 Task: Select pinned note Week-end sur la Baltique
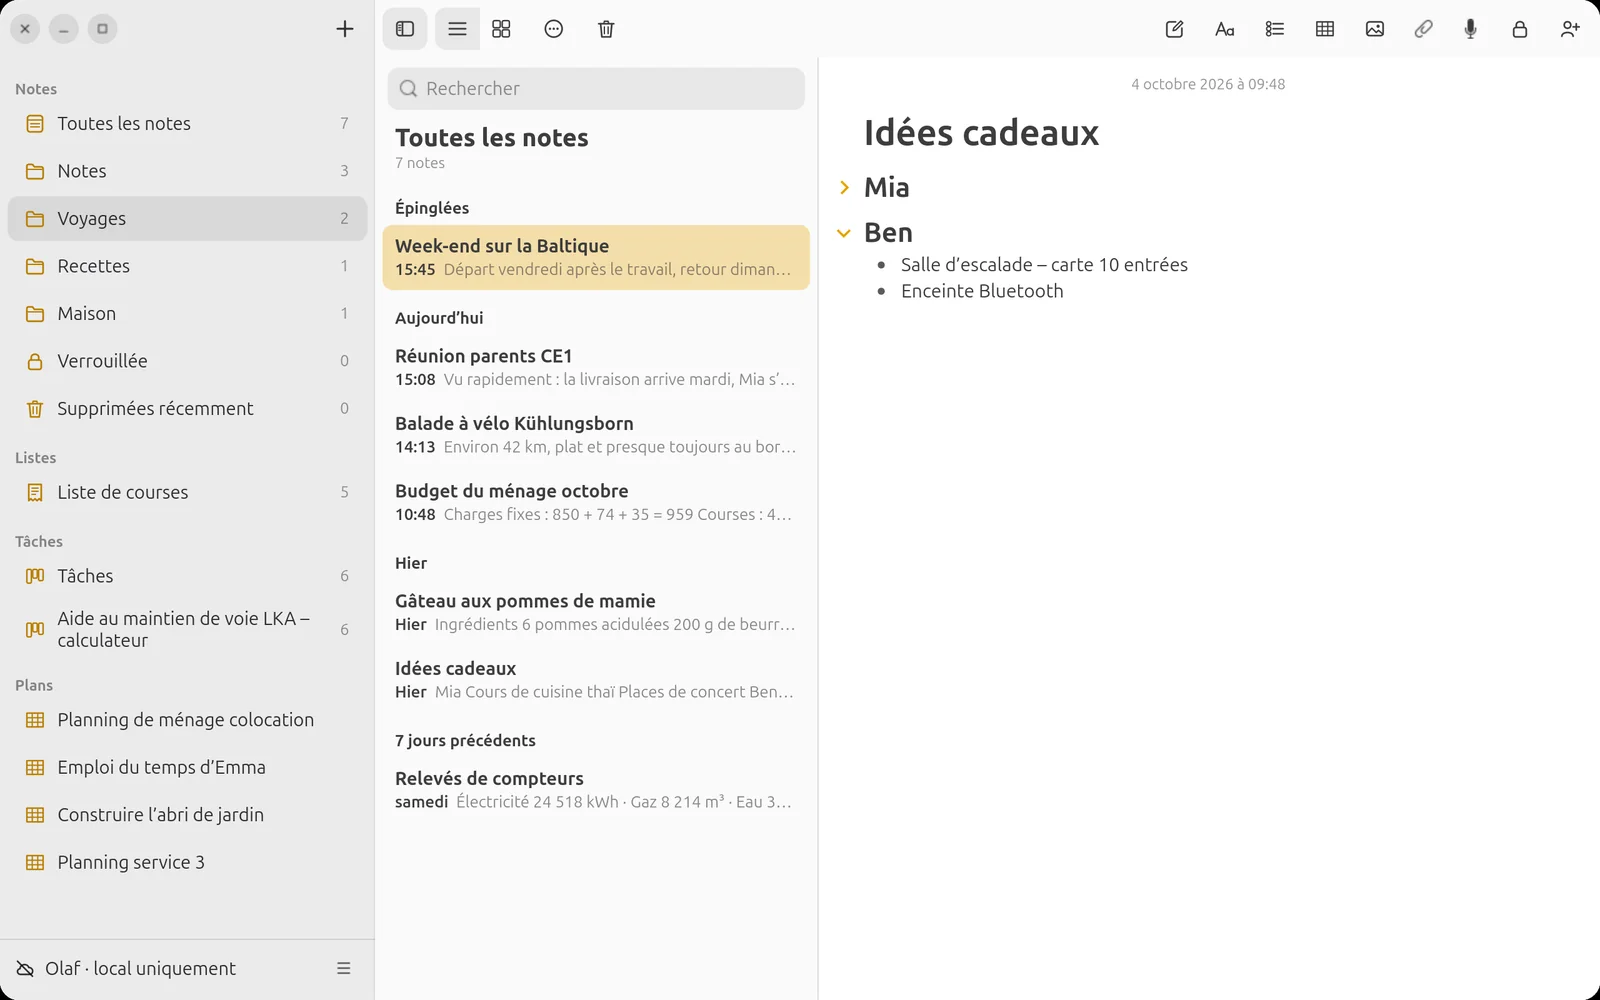point(596,257)
